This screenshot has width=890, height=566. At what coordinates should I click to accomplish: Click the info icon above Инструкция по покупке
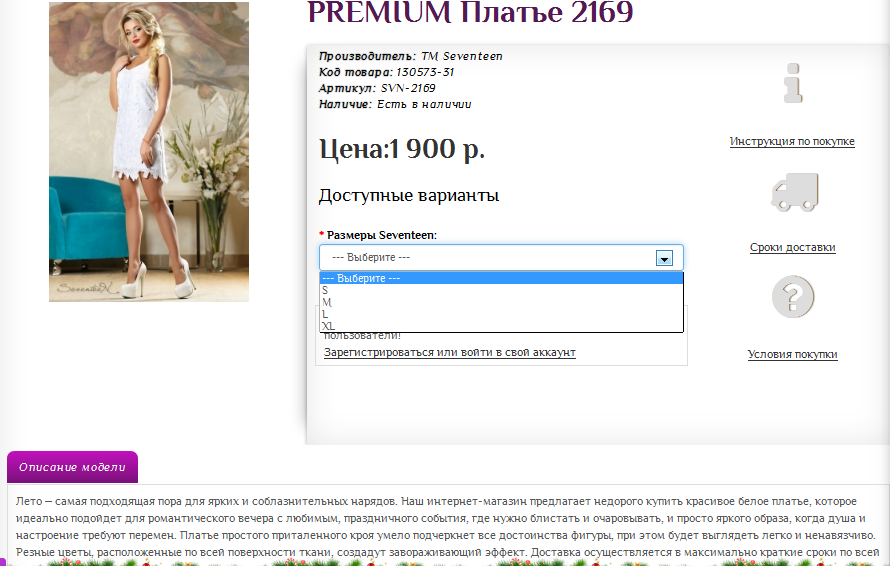pos(793,83)
